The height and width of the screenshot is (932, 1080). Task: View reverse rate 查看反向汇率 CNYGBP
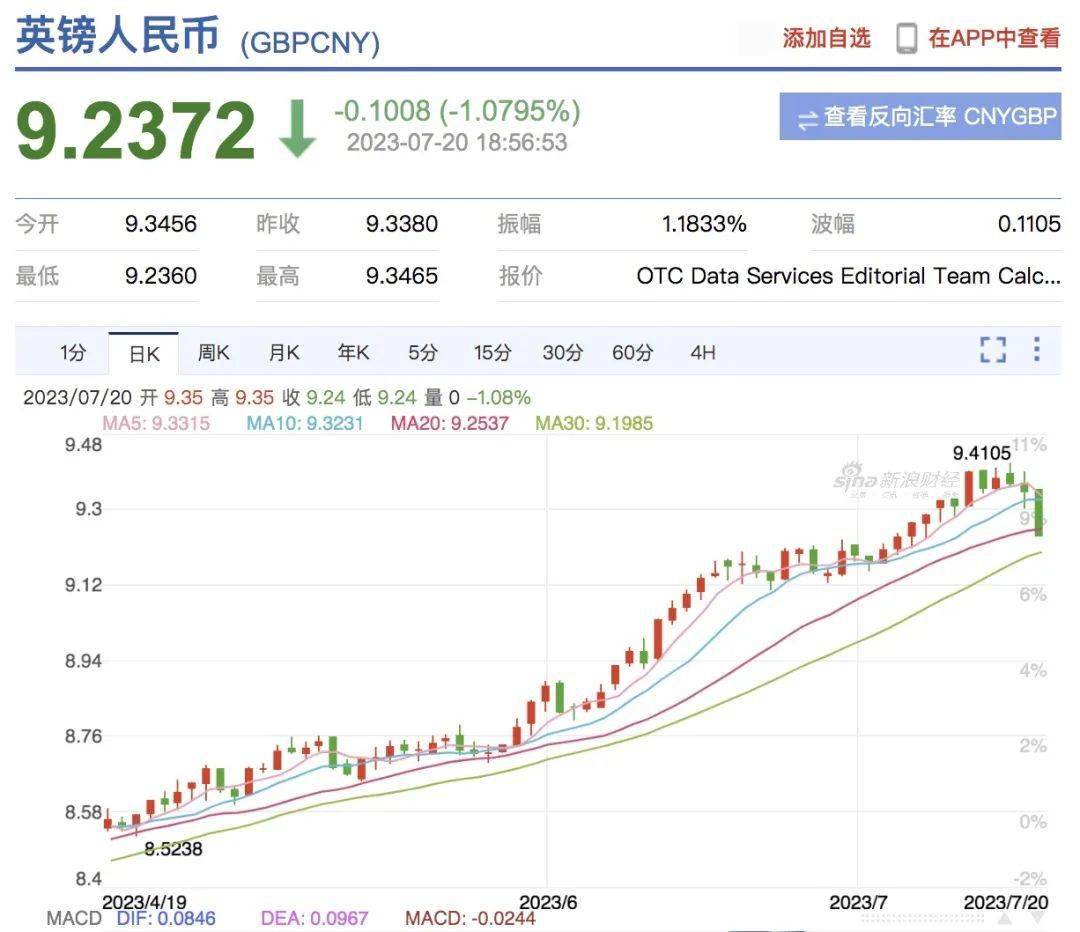point(920,117)
